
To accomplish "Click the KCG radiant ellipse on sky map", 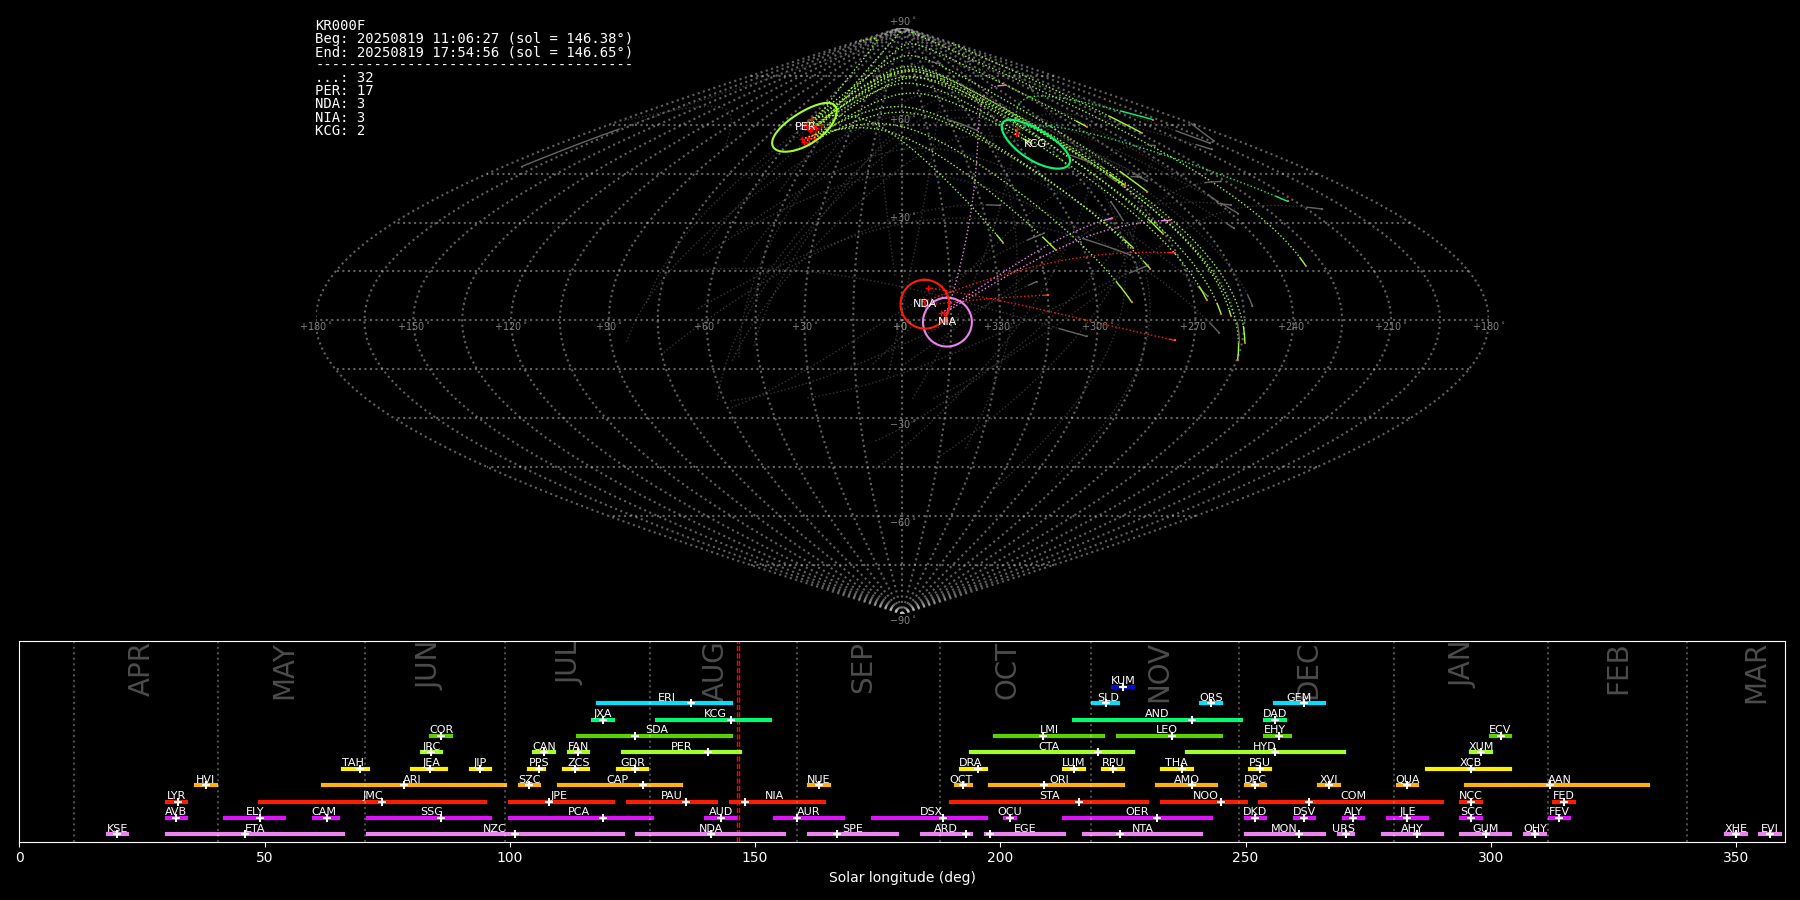I will pyautogui.click(x=1035, y=144).
